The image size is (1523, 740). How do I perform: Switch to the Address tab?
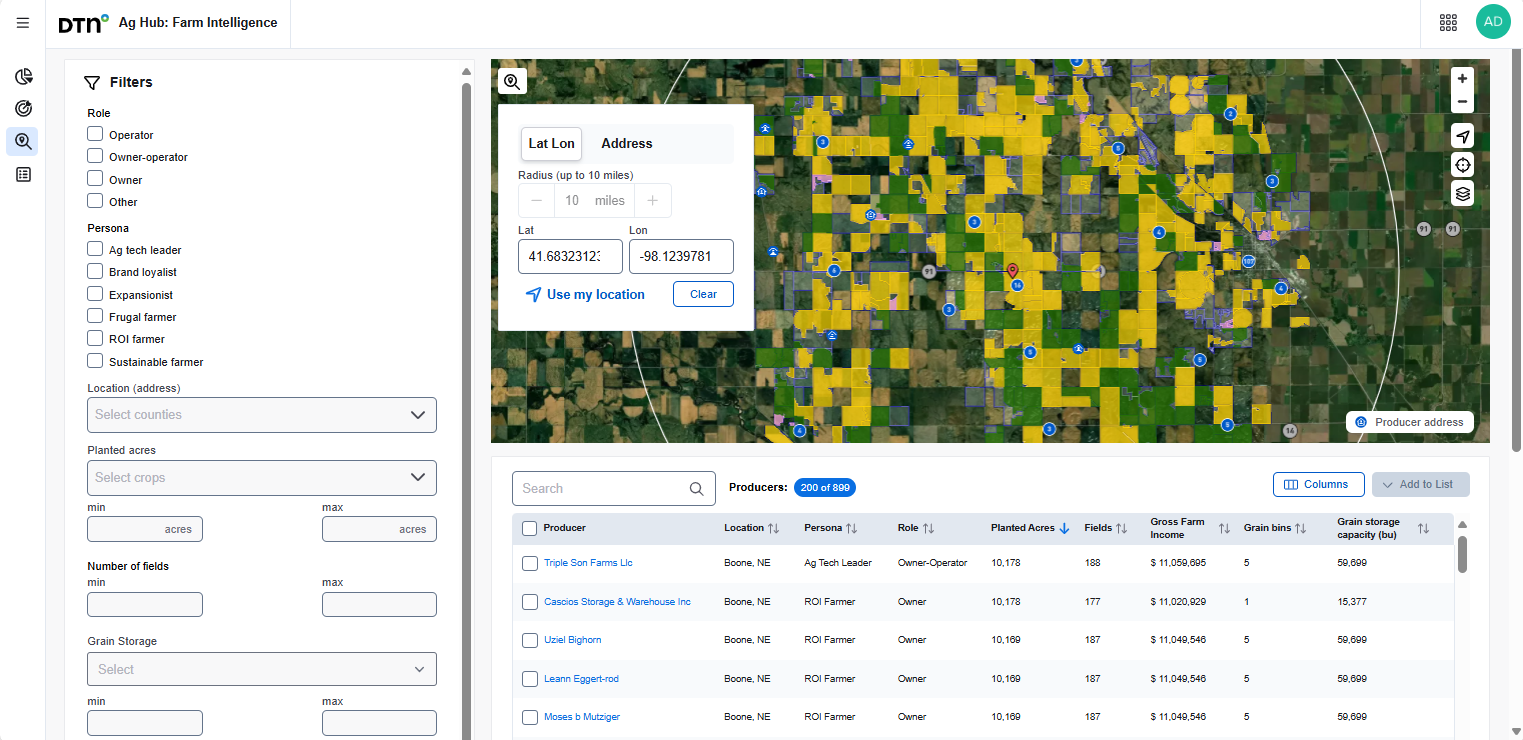point(626,144)
